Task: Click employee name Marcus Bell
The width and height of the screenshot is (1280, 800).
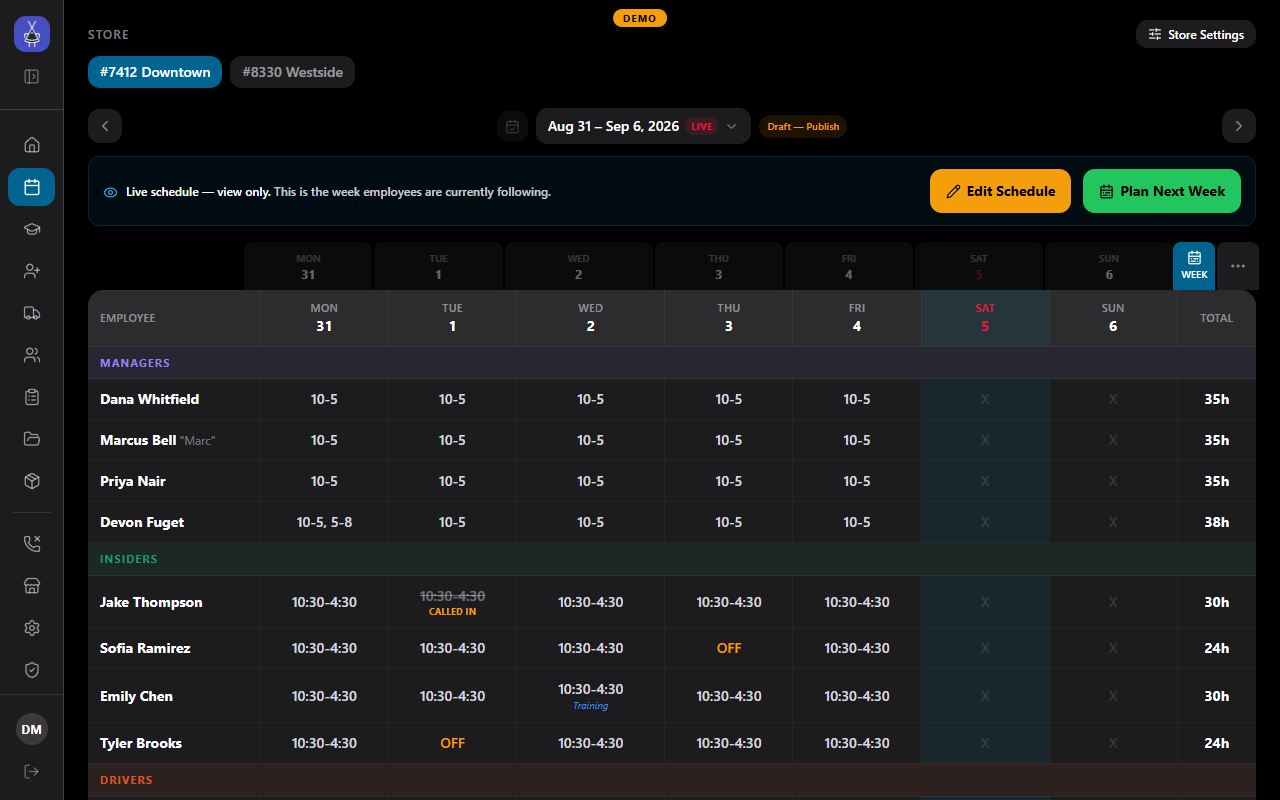Action: click(x=138, y=440)
